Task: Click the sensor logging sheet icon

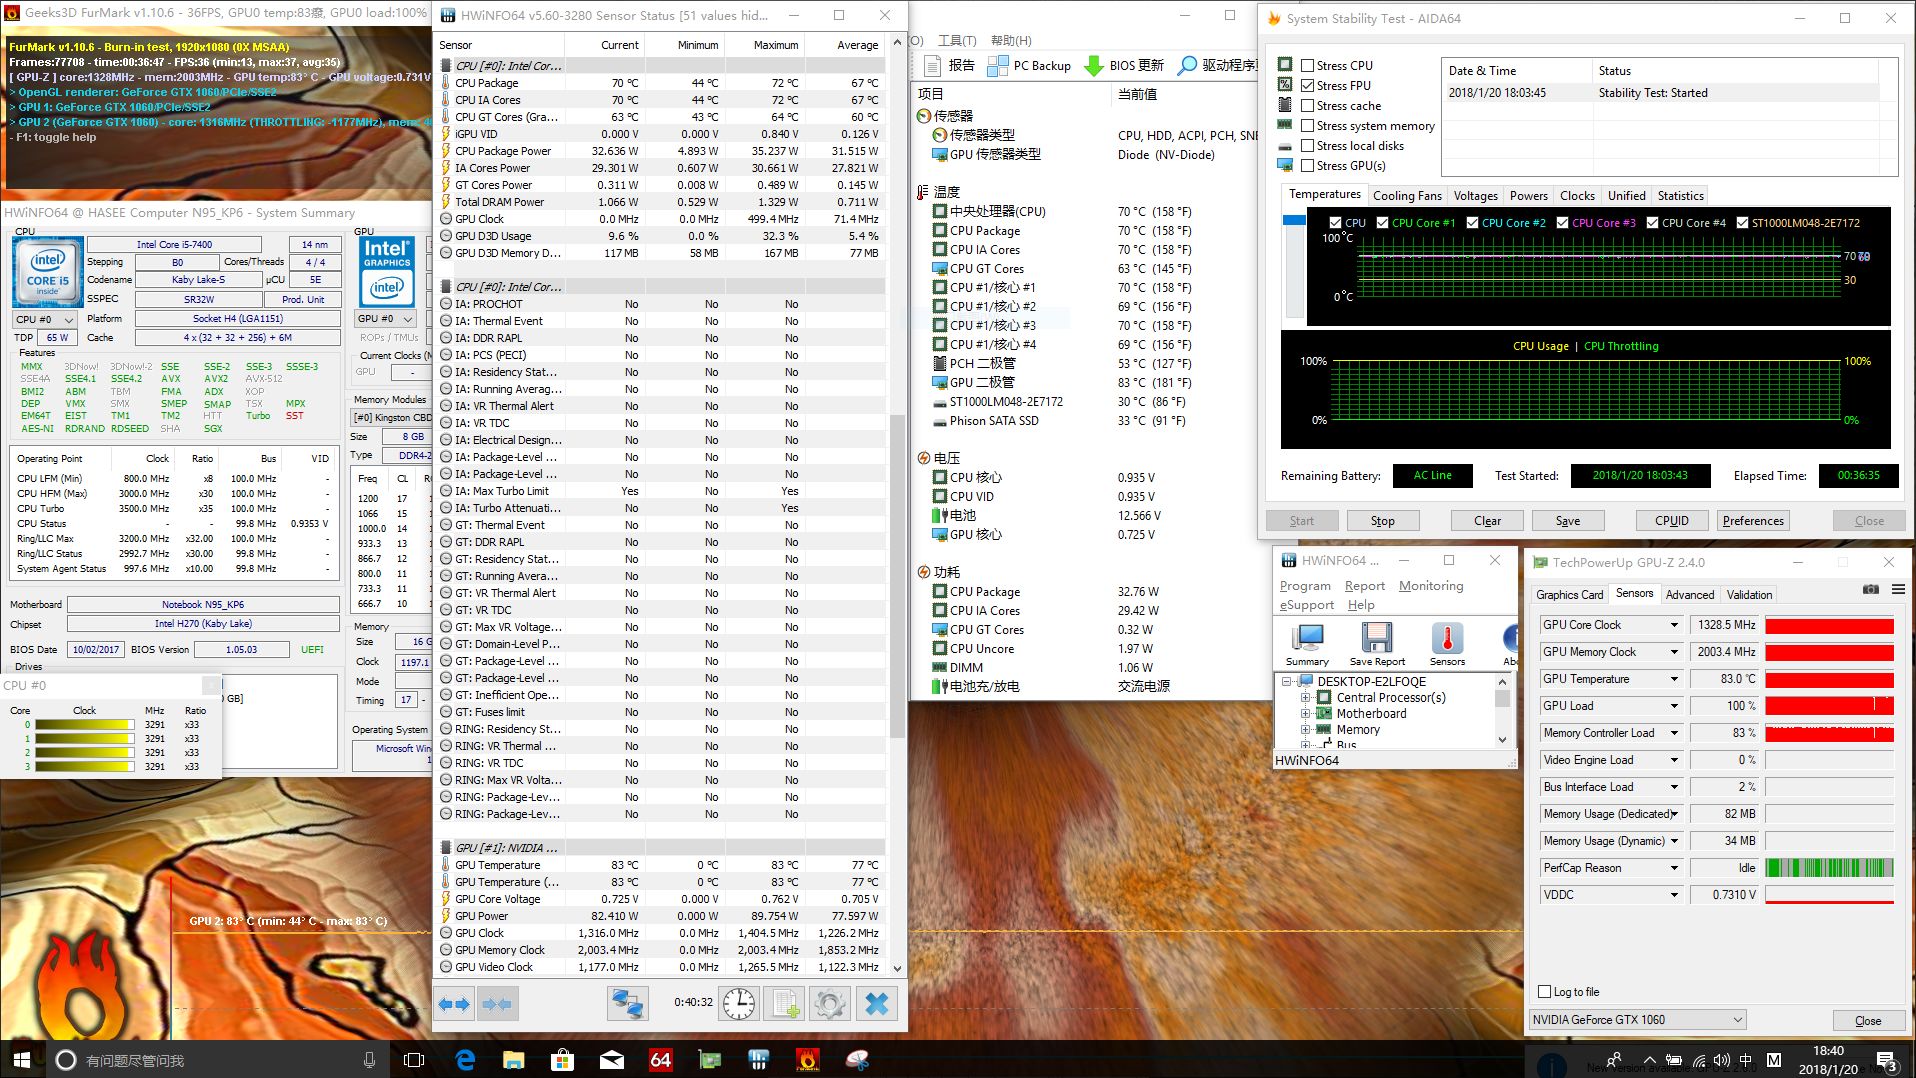Action: (x=785, y=1003)
